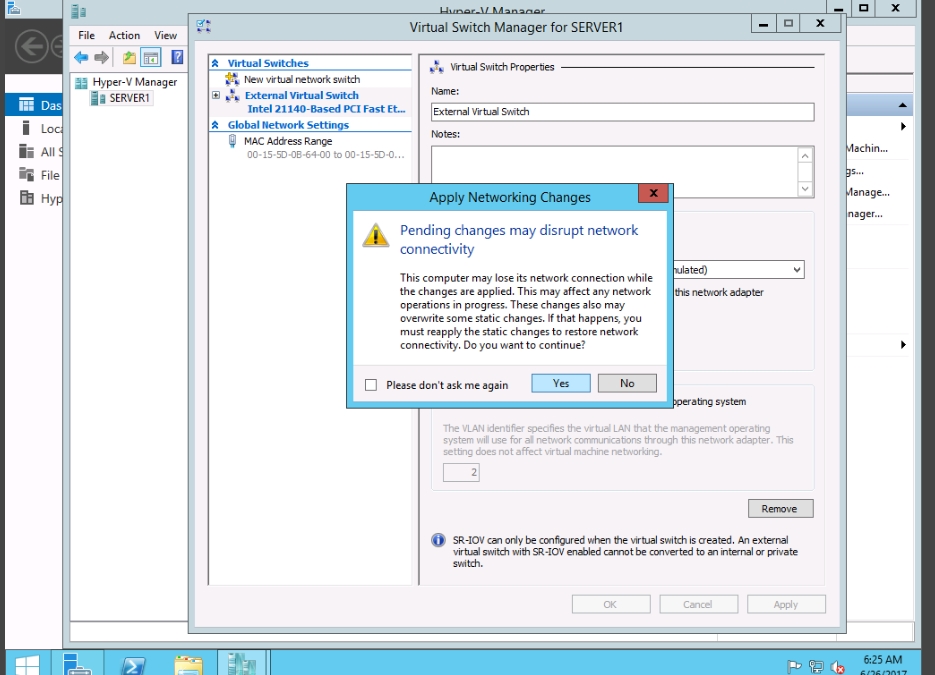
Task: Open Local Server in Server Manager sidebar
Action: 36,128
